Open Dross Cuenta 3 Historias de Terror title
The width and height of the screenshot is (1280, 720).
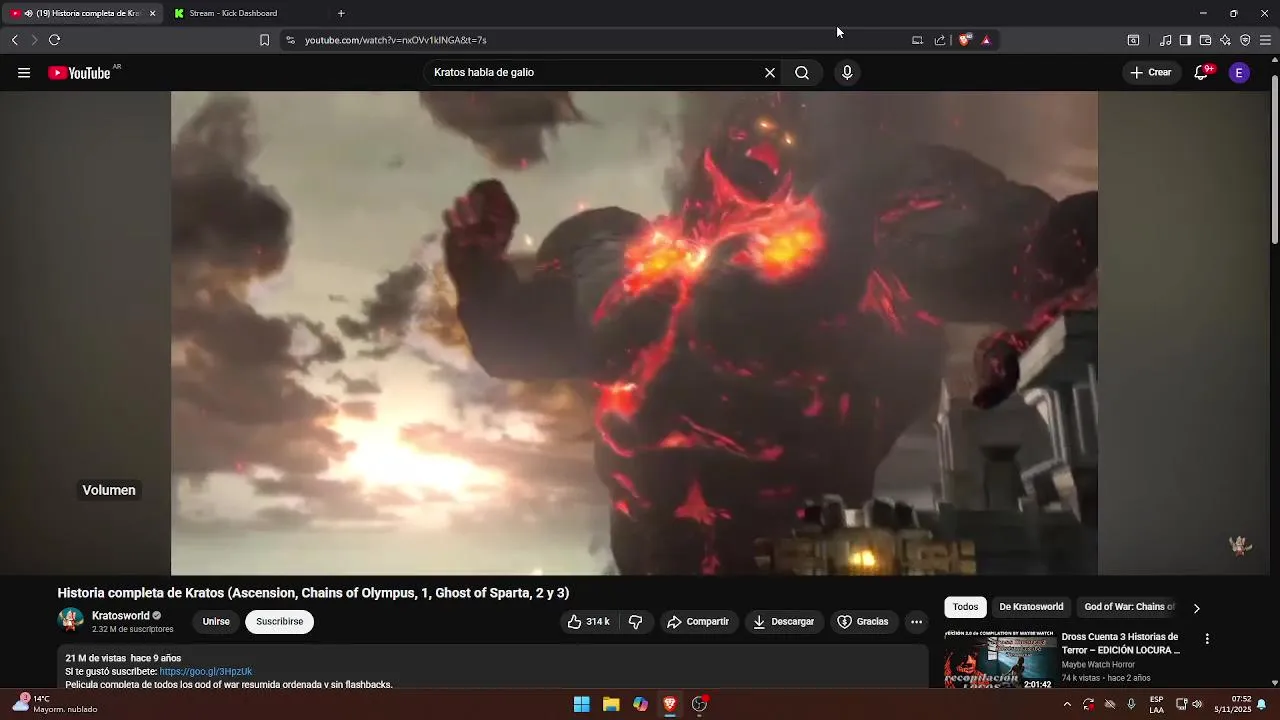pyautogui.click(x=1121, y=643)
